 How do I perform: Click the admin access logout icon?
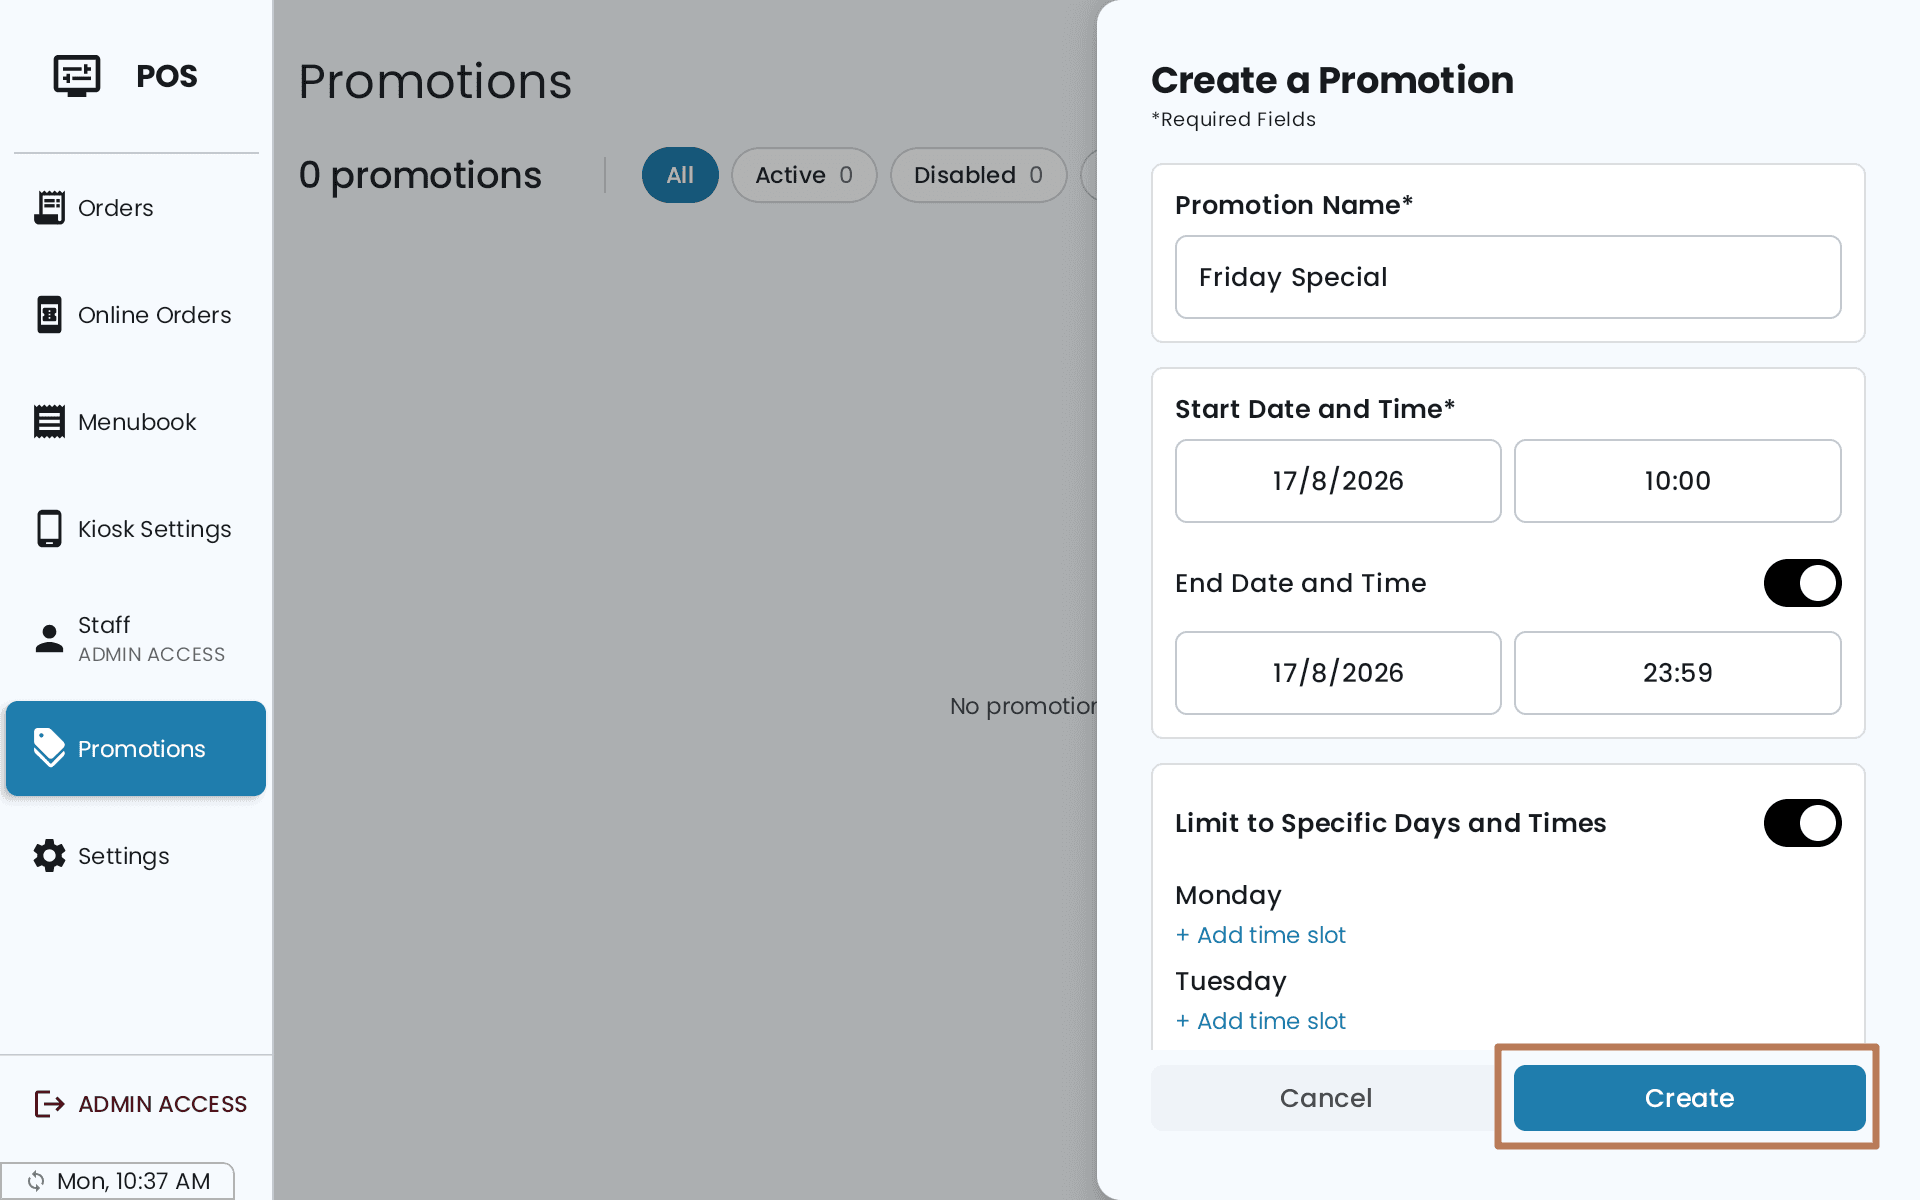coord(49,1104)
